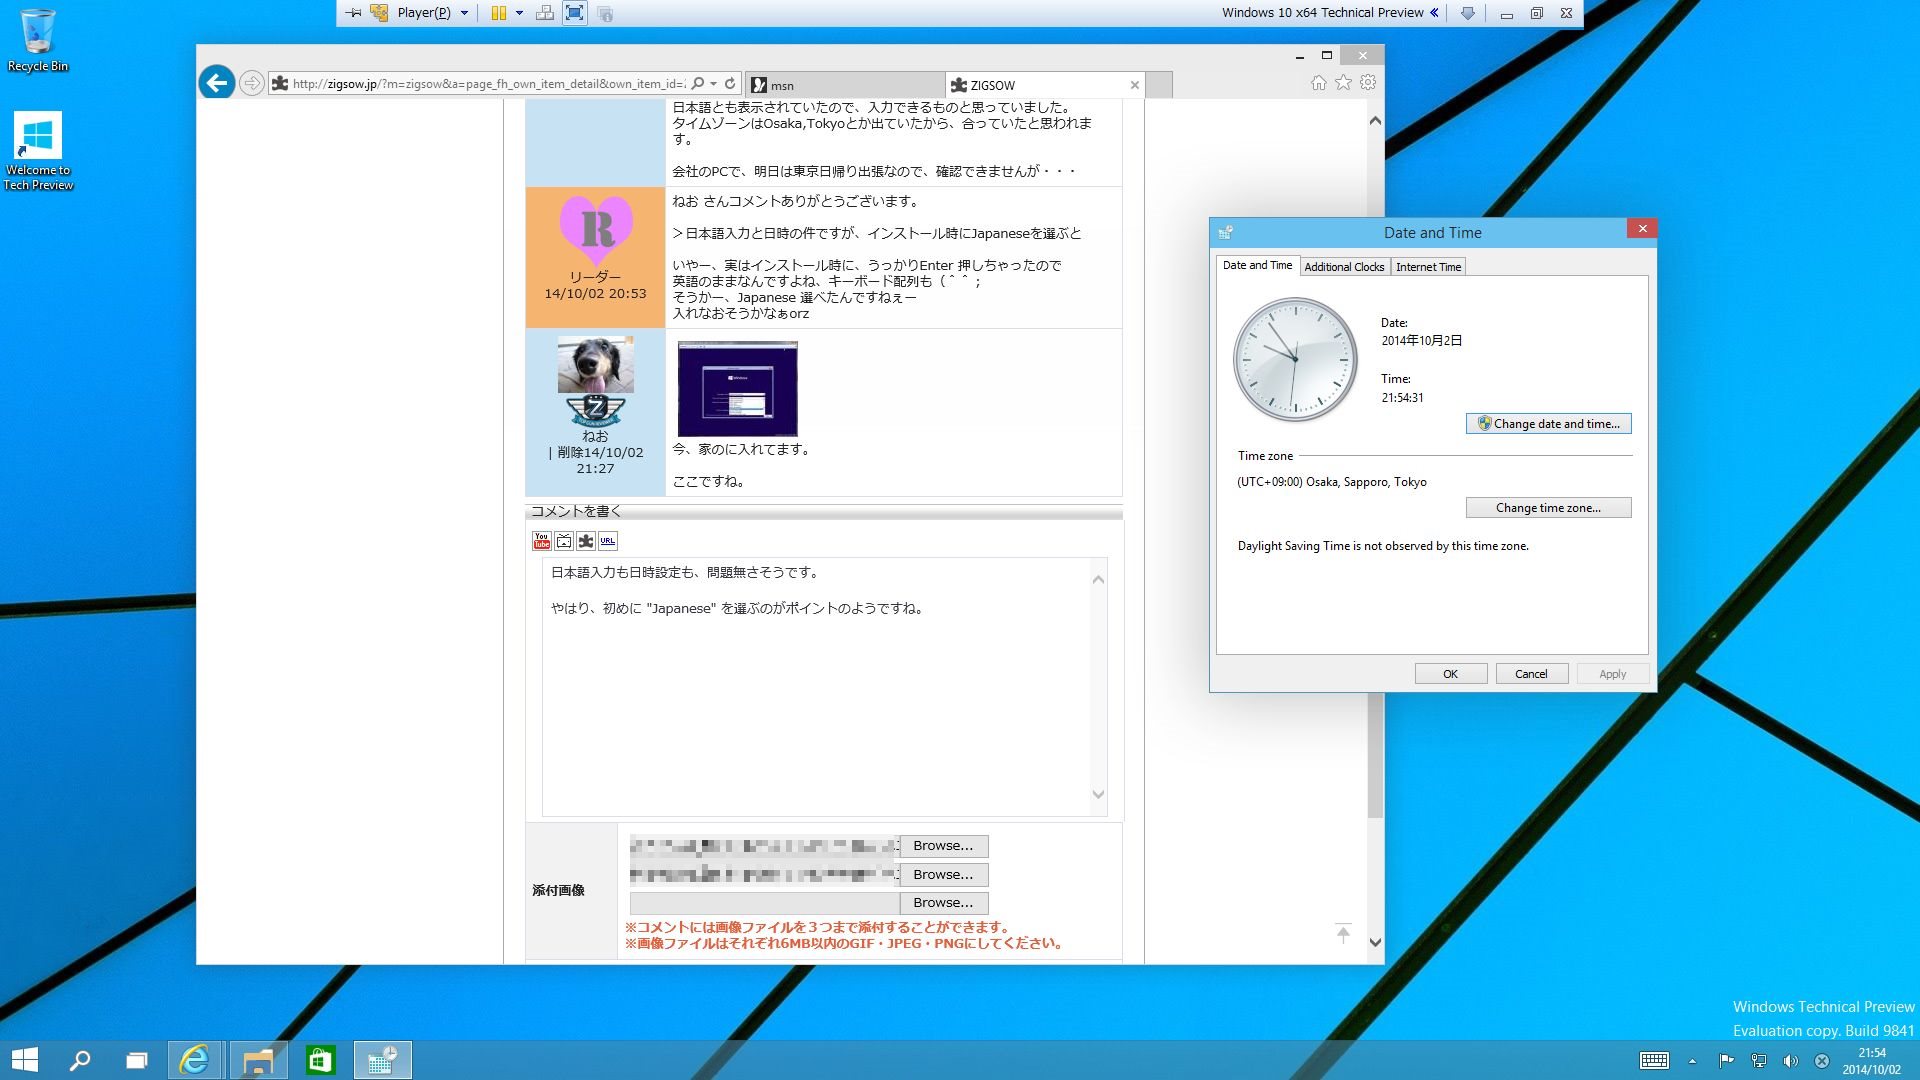Expand the address bar search dropdown
Image resolution: width=1920 pixels, height=1080 pixels.
713,84
